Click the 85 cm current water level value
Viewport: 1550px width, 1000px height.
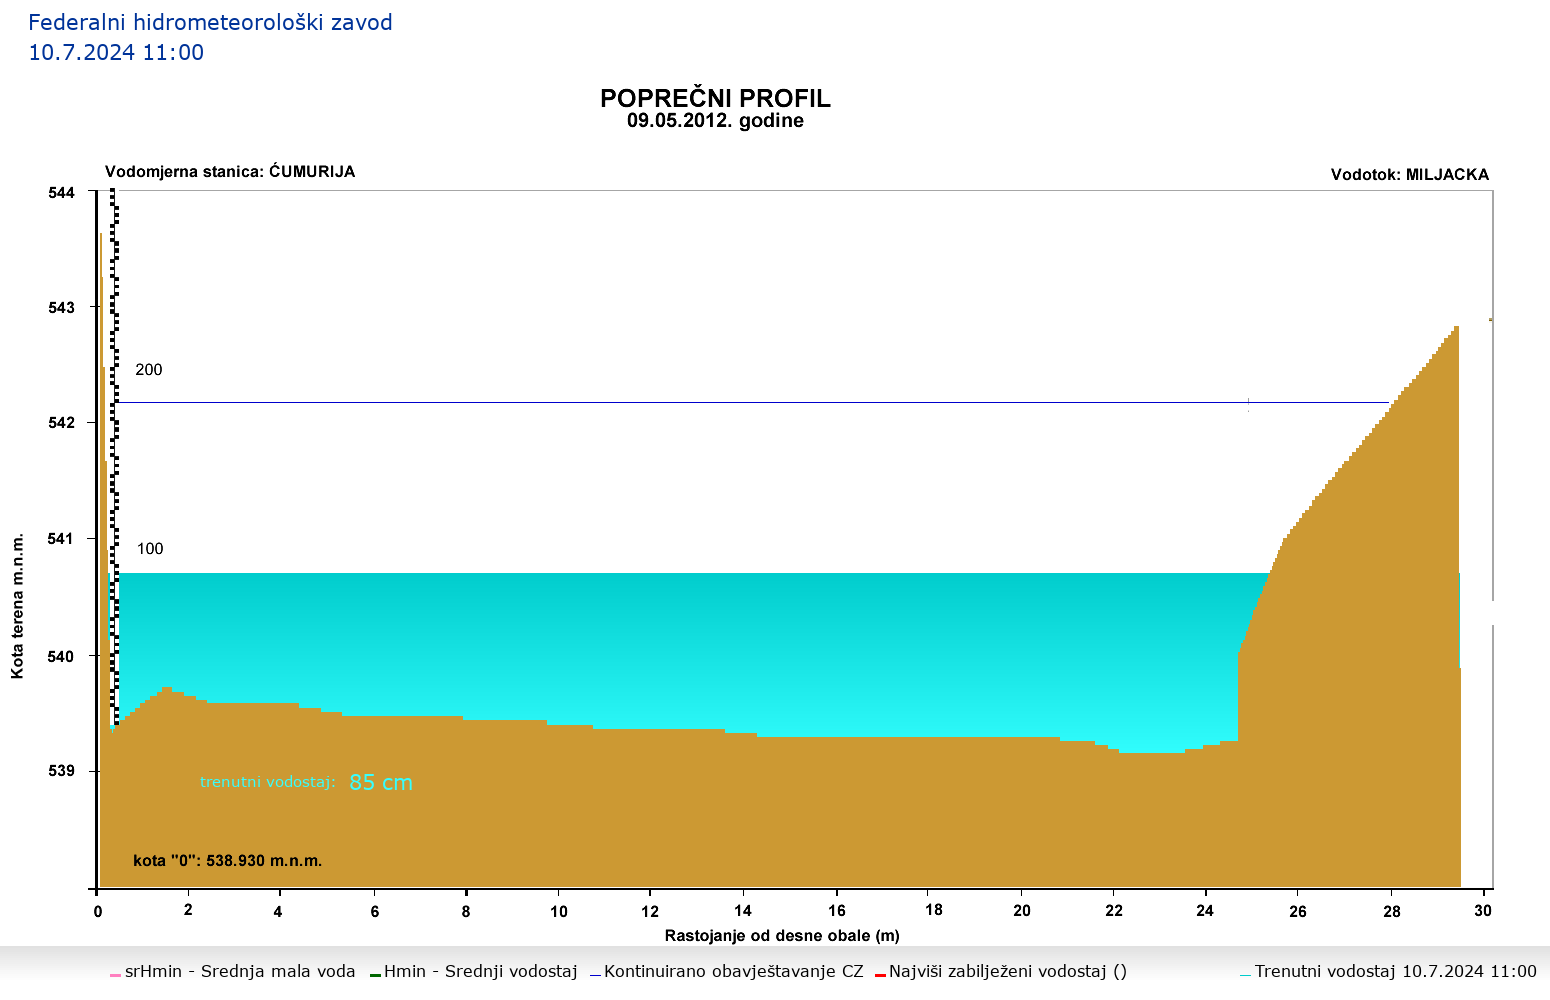point(381,783)
